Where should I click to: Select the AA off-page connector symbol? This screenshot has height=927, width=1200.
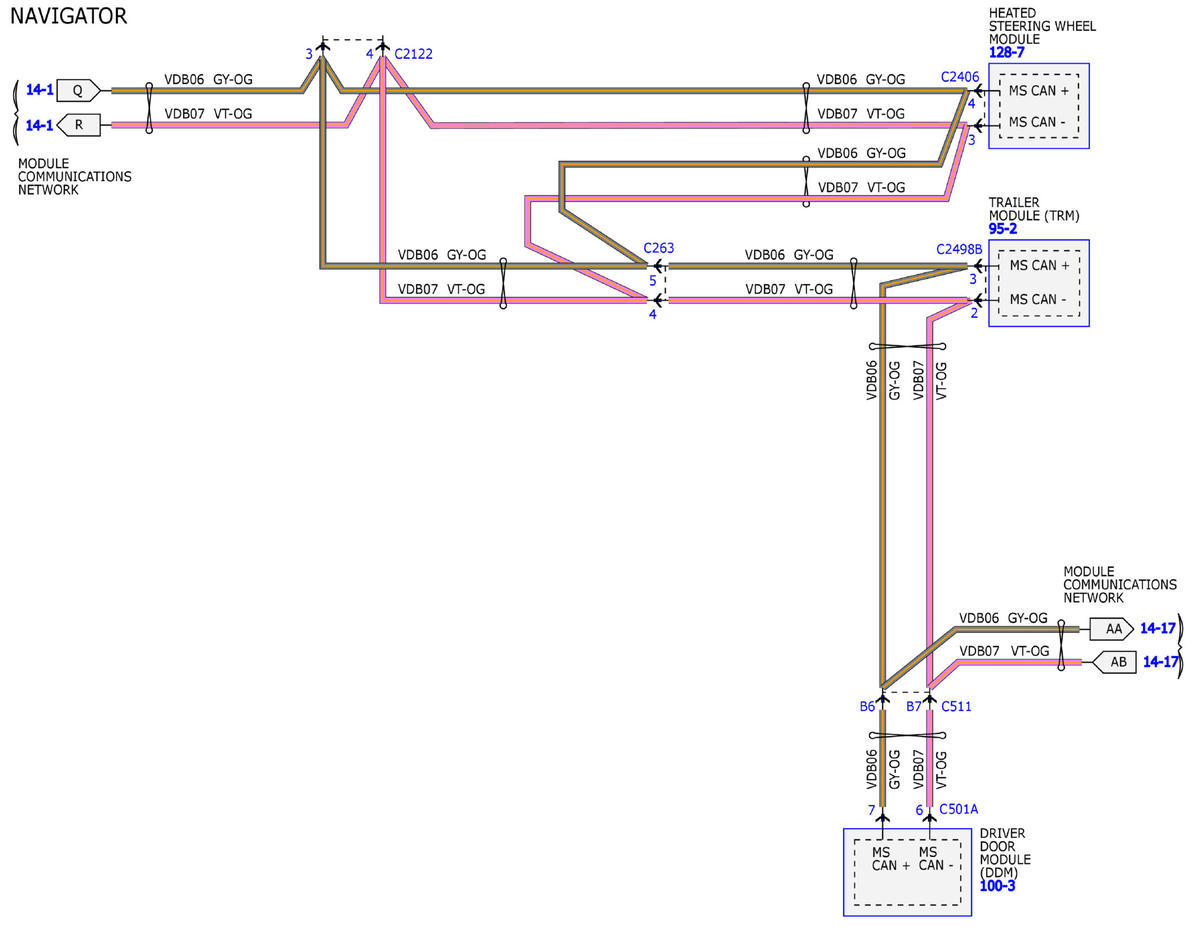[x=1111, y=629]
